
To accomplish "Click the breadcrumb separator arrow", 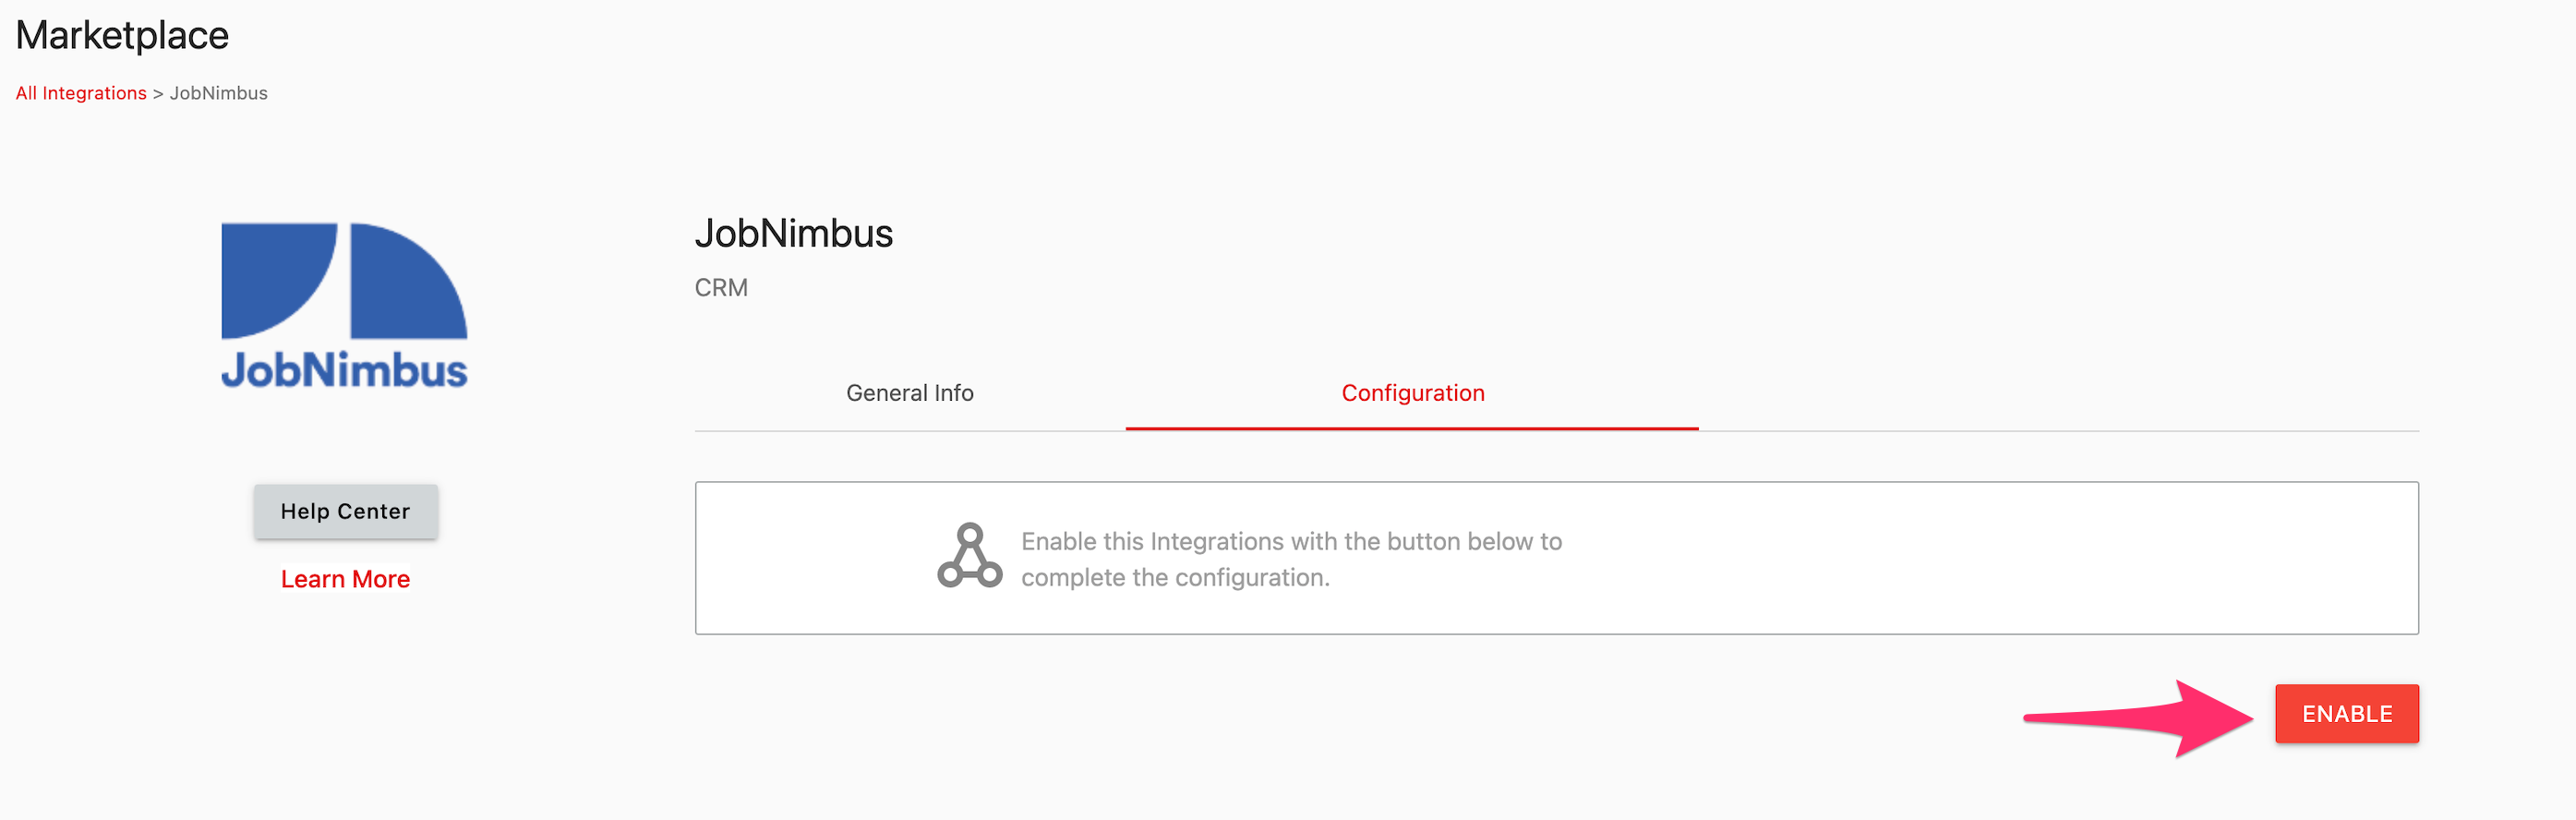I will 158,94.
